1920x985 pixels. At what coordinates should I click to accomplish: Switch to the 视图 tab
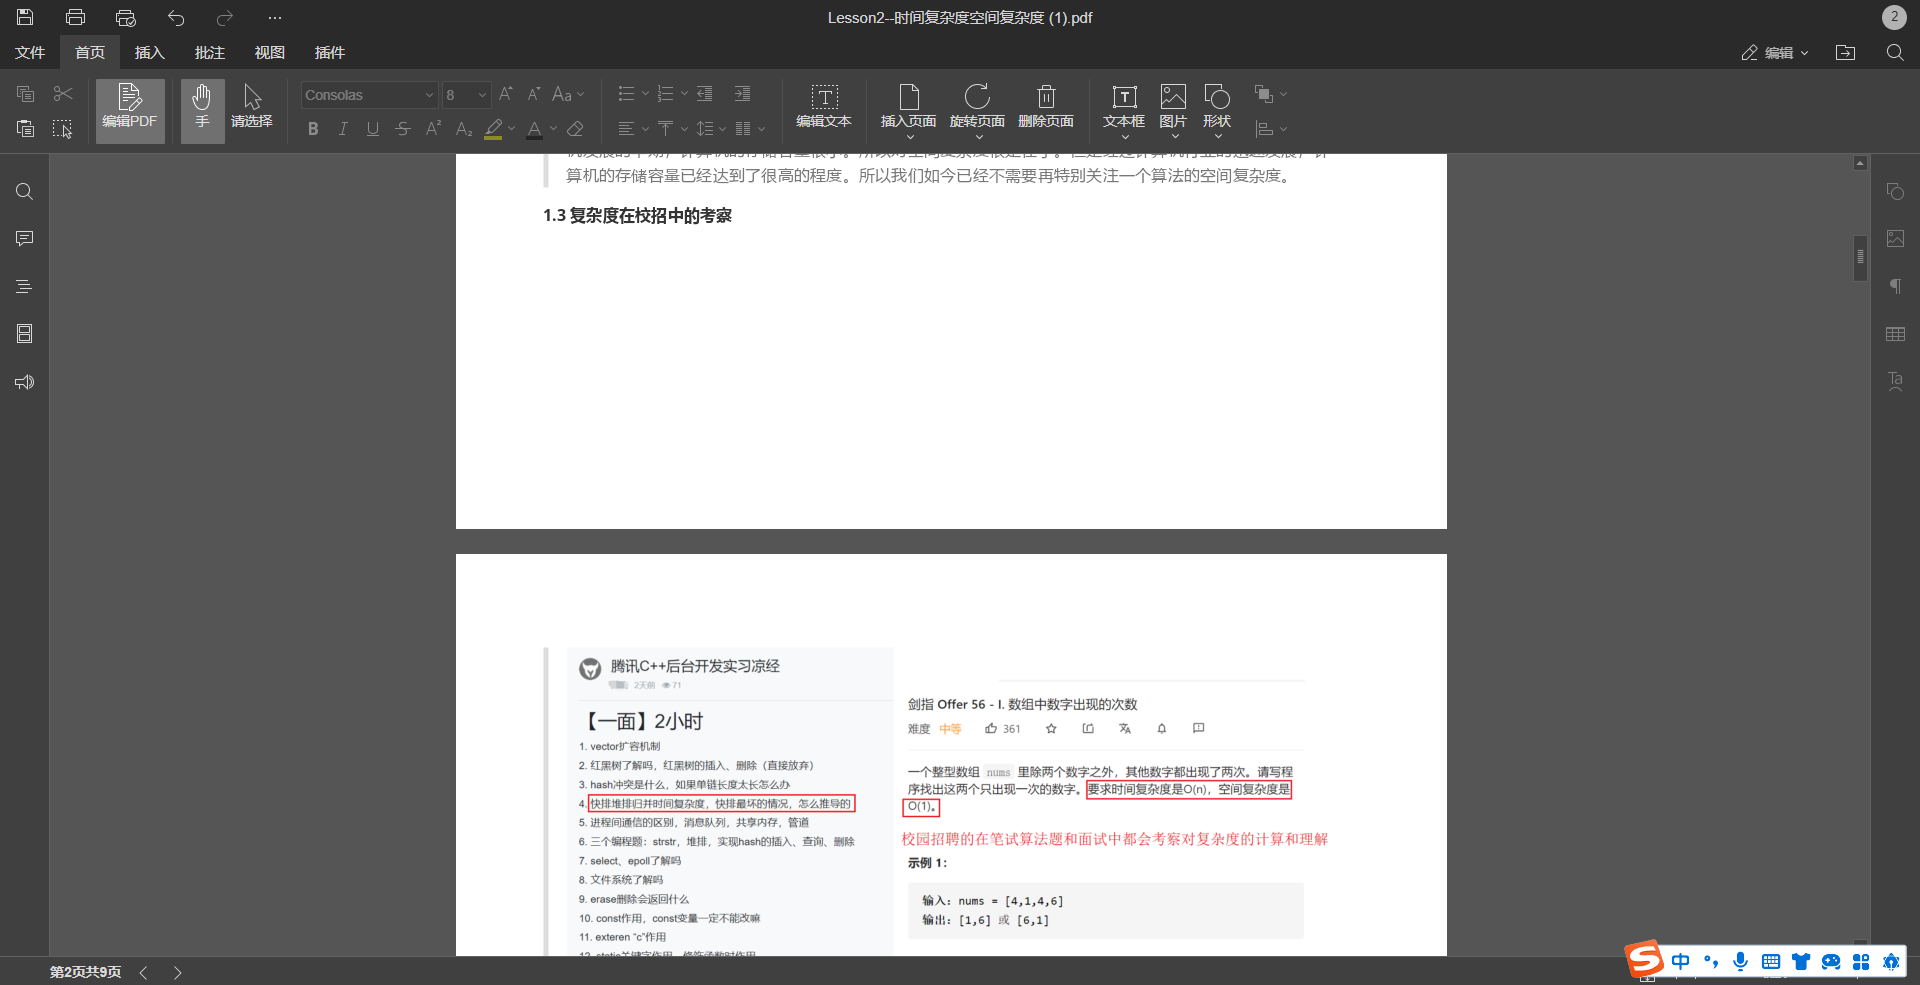(x=270, y=52)
